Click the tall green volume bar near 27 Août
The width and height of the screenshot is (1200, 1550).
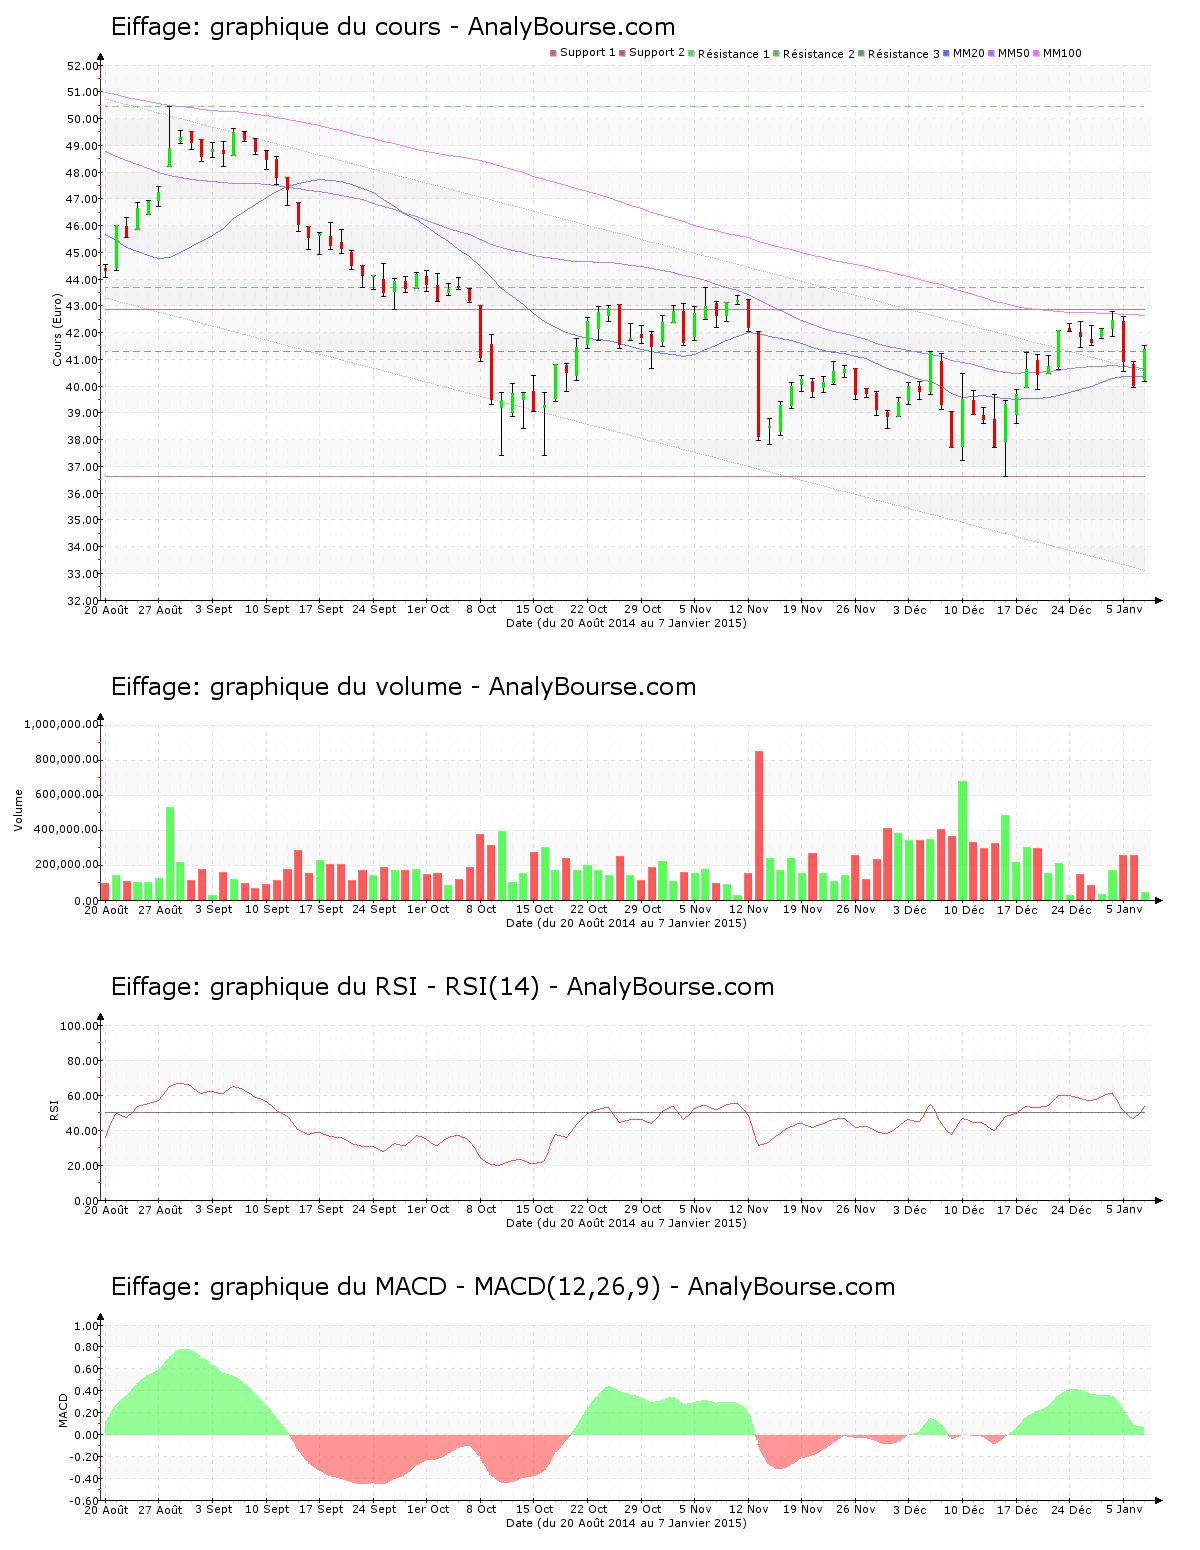point(170,854)
